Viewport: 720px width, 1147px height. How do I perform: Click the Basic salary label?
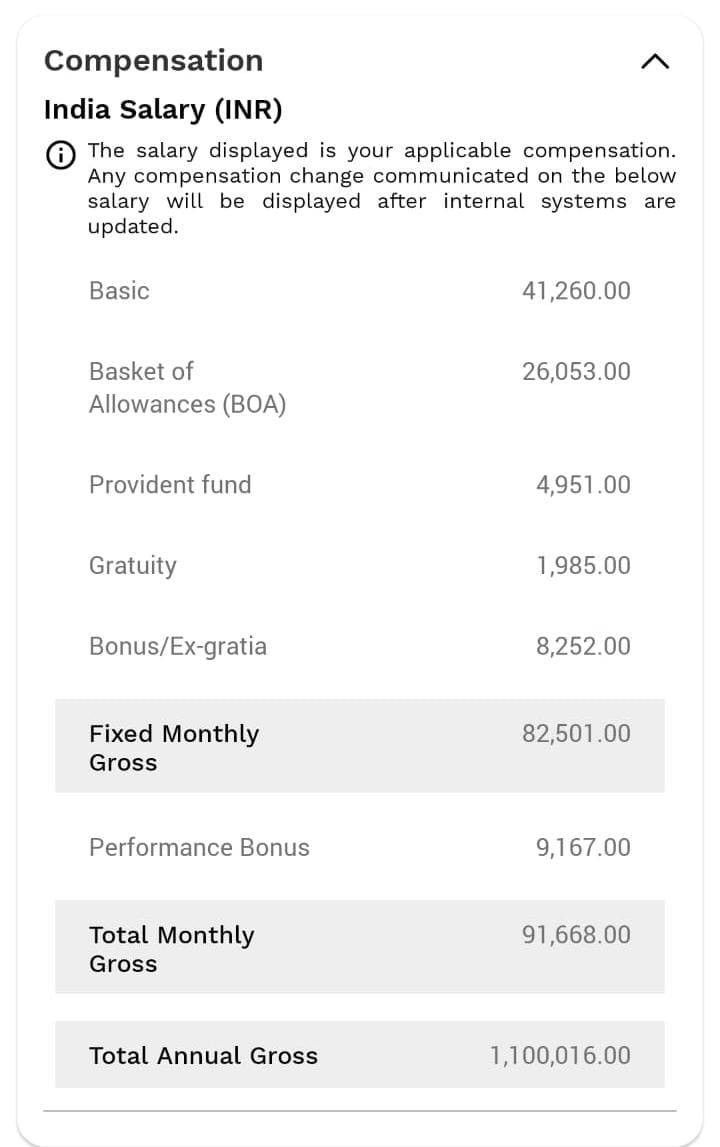(x=119, y=290)
